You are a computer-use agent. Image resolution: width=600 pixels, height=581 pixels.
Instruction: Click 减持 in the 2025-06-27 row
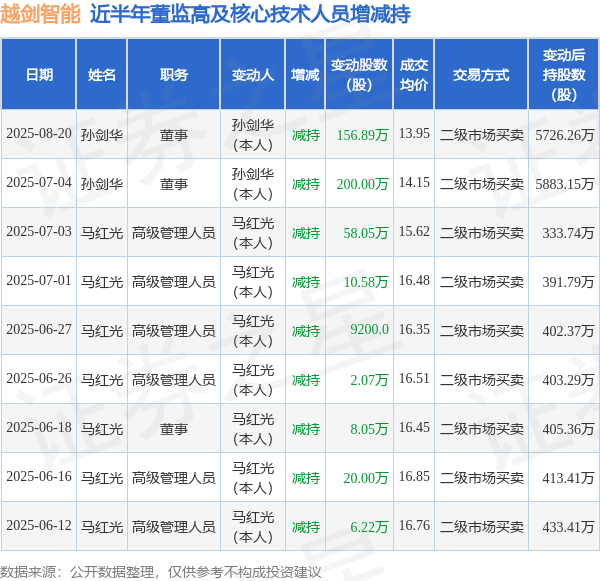[x=305, y=331]
